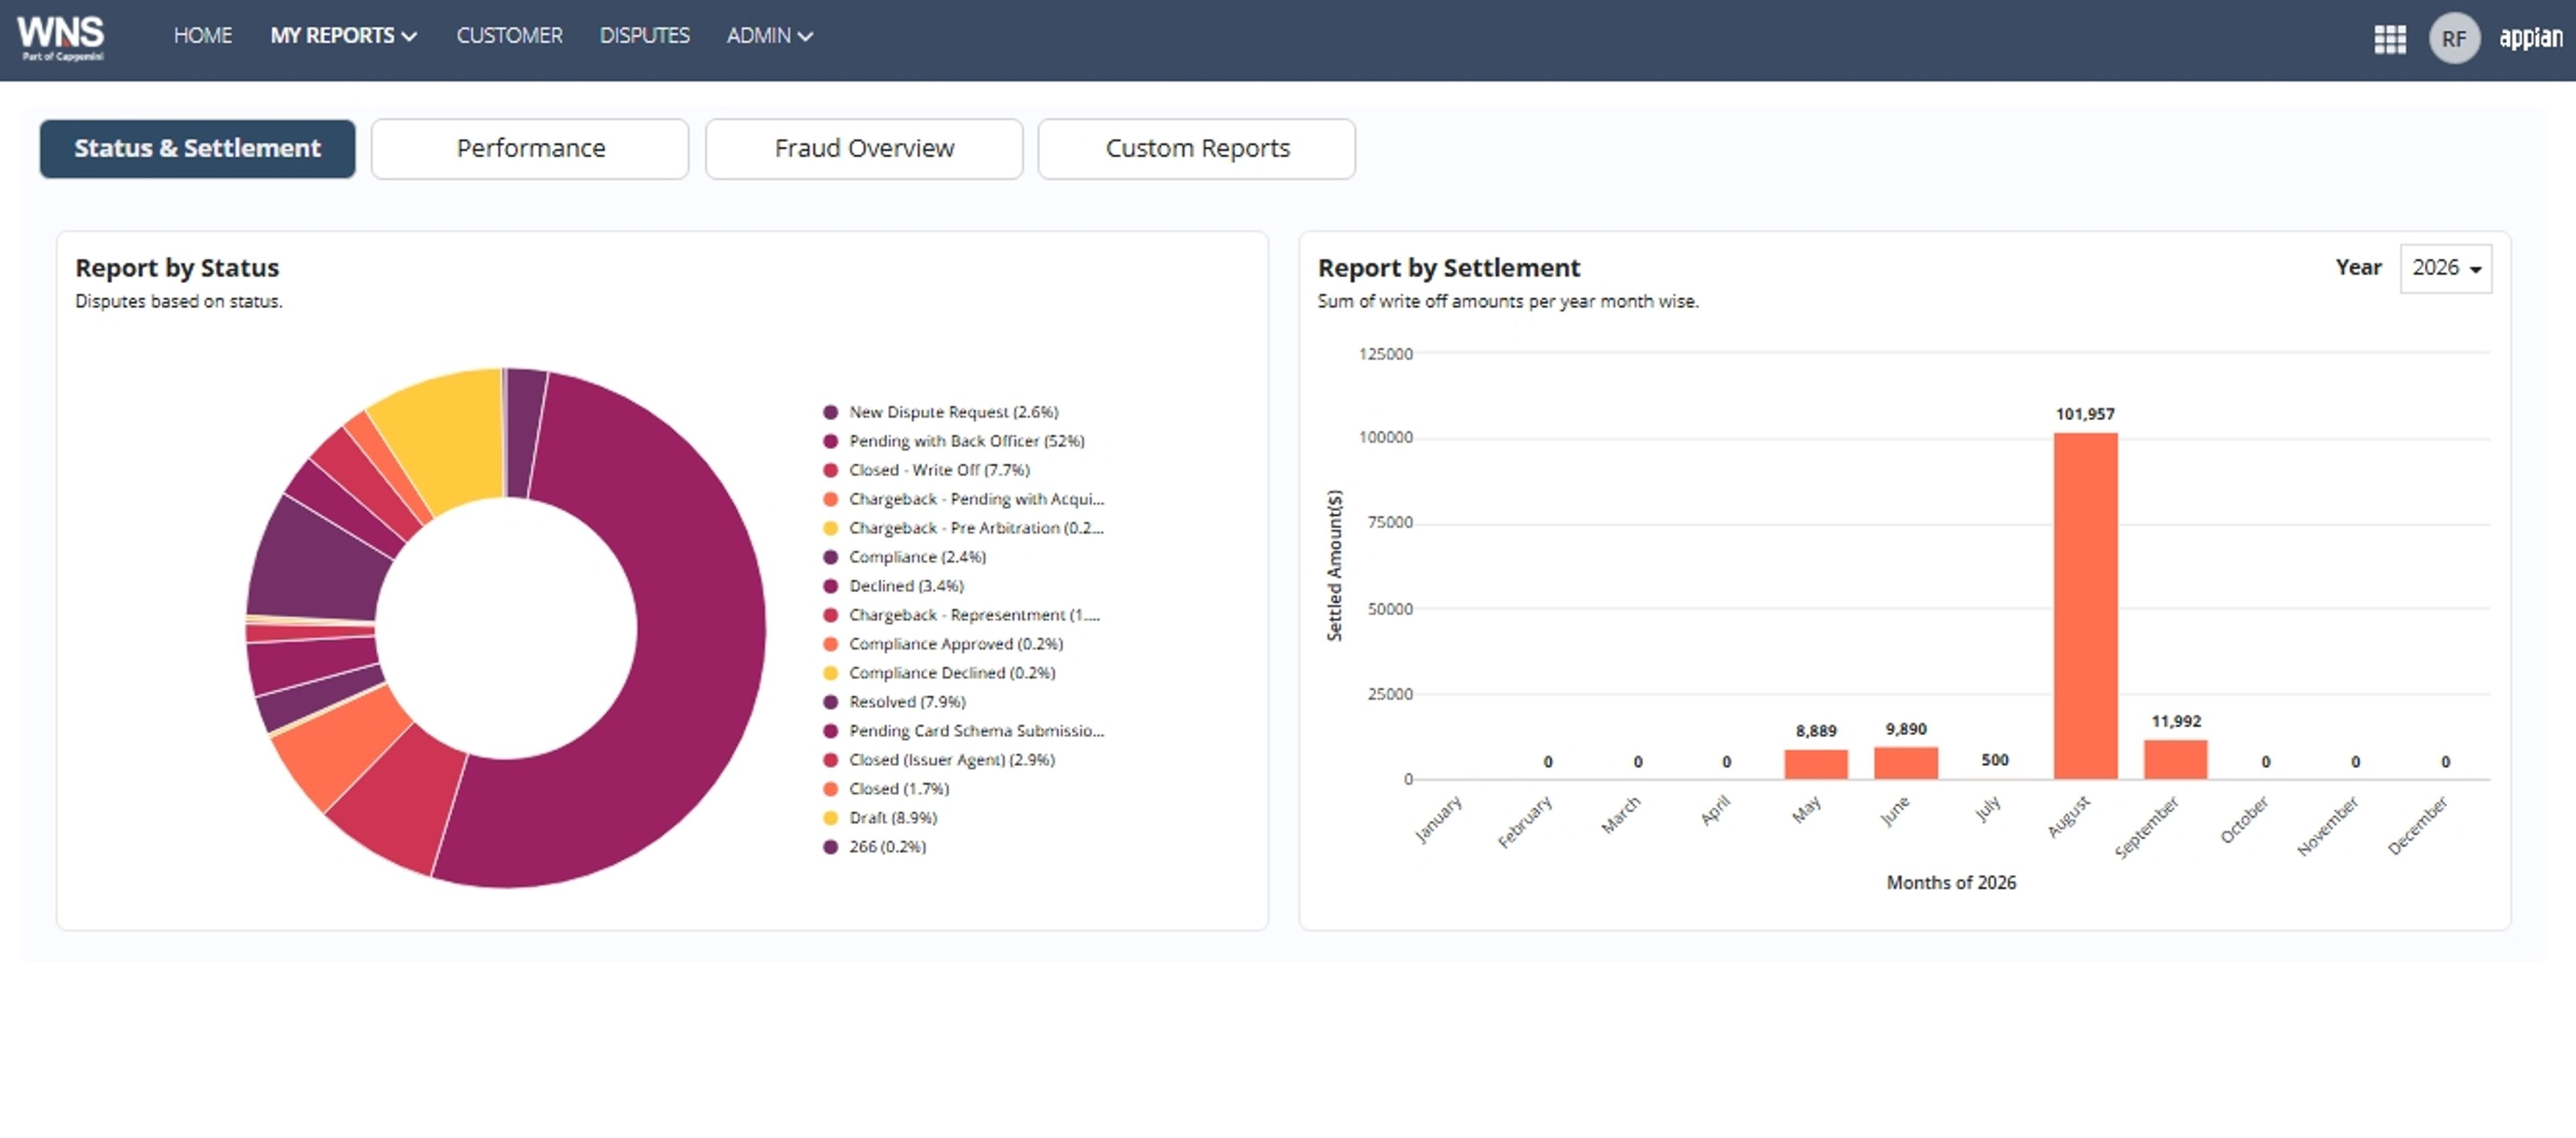Click the Pending with Back Officer legend dot
This screenshot has height=1138, width=2576.
pyautogui.click(x=830, y=441)
